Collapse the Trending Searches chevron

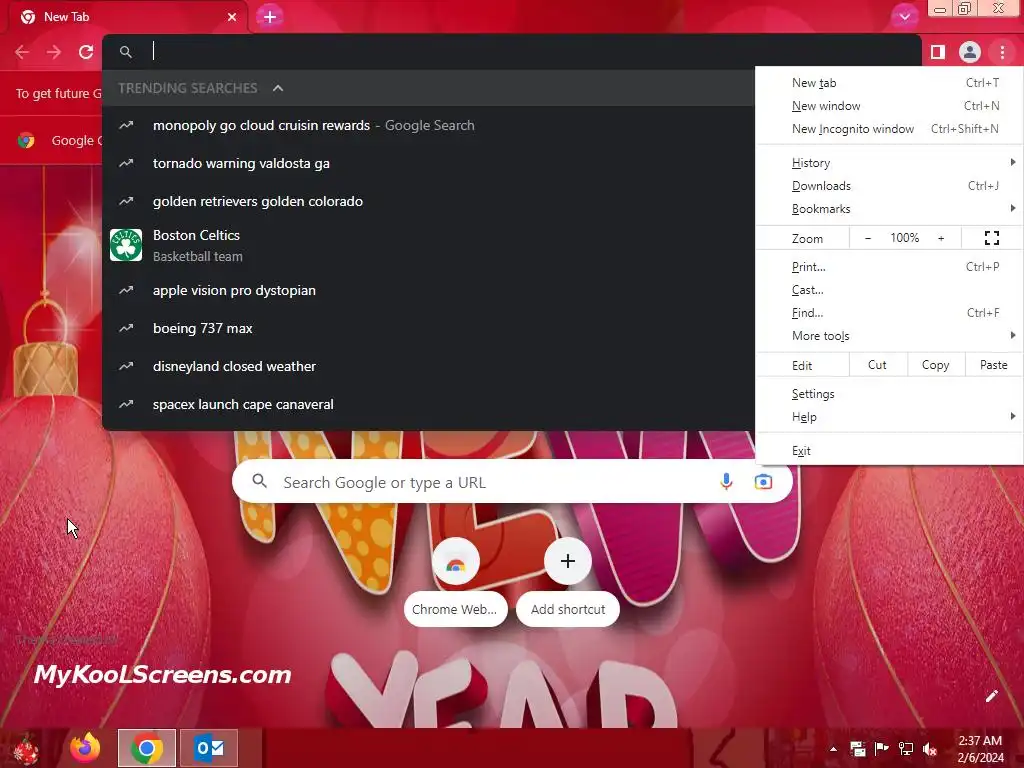[x=278, y=88]
